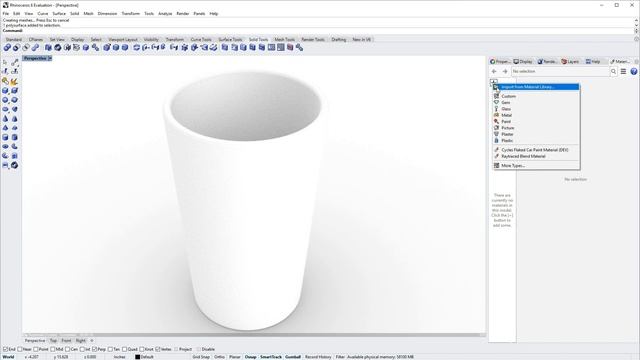Viewport: 640px width, 360px height.
Task: Open the Mesh Tools toolbar tab
Action: [x=284, y=40]
